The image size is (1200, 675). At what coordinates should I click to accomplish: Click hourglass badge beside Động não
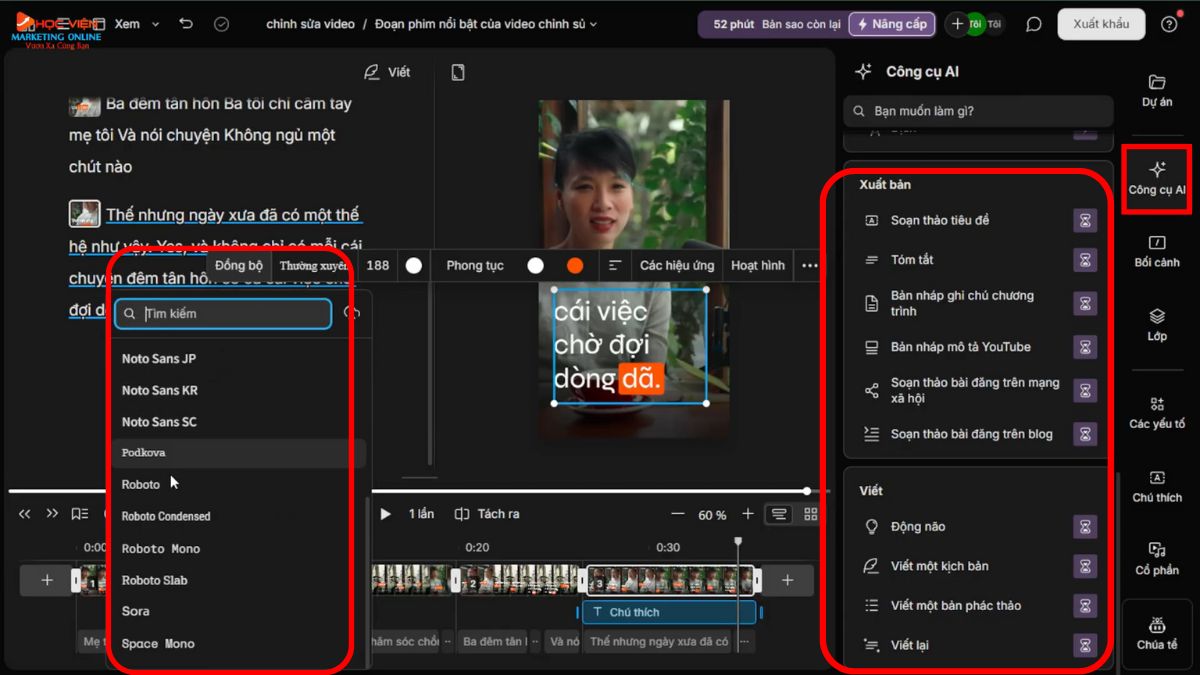tap(1085, 527)
